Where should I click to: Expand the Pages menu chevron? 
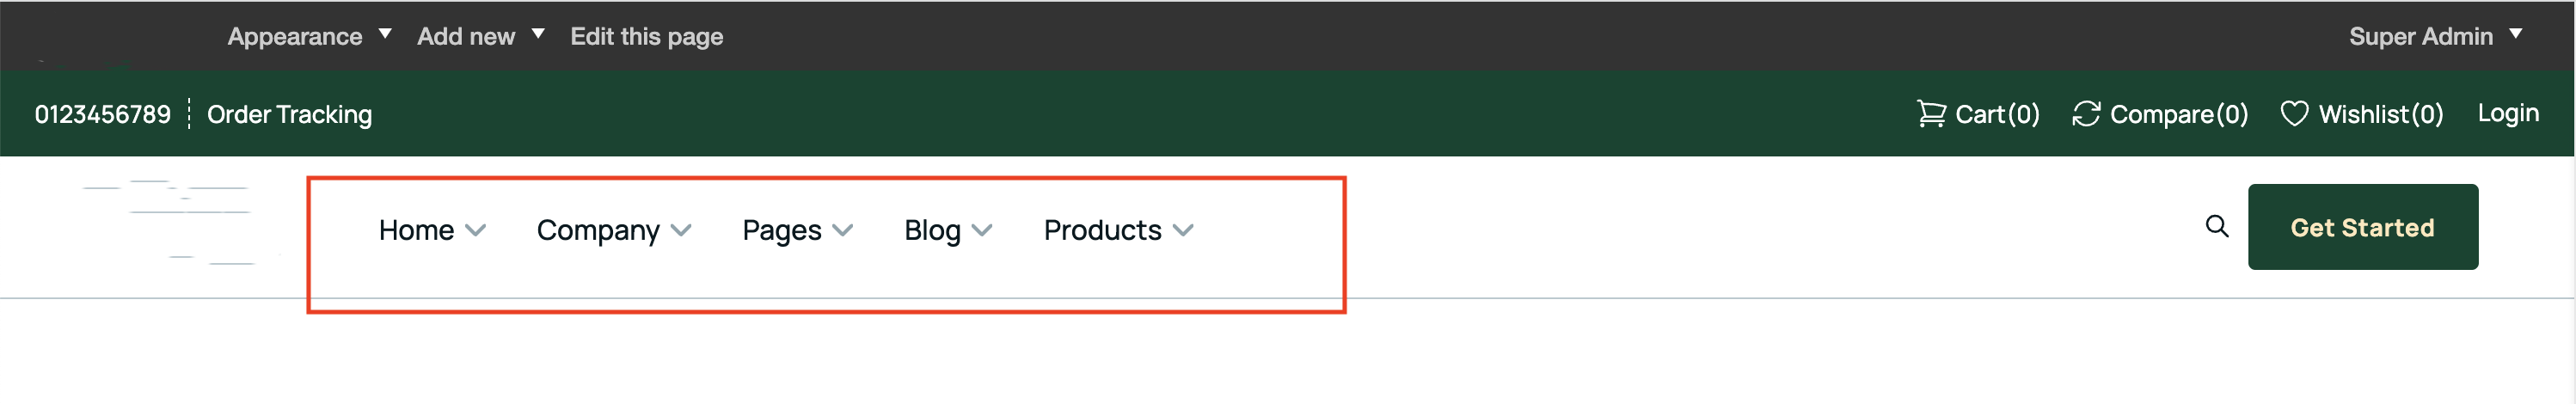coord(842,230)
